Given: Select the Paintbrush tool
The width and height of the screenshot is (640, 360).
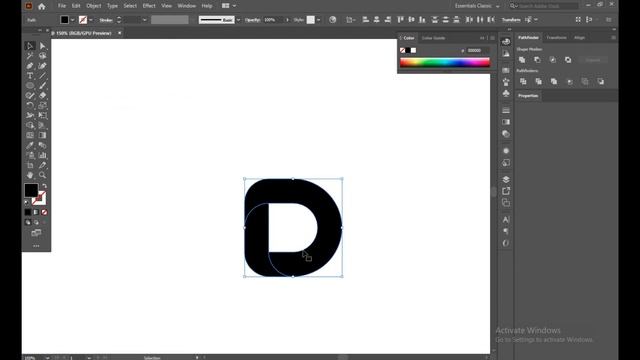Looking at the screenshot, I should 42,86.
